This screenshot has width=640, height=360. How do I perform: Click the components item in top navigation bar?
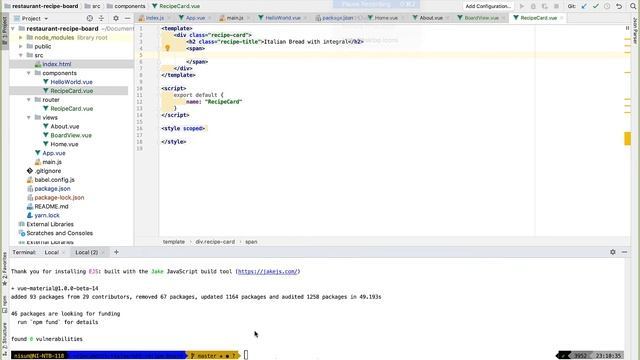point(126,6)
